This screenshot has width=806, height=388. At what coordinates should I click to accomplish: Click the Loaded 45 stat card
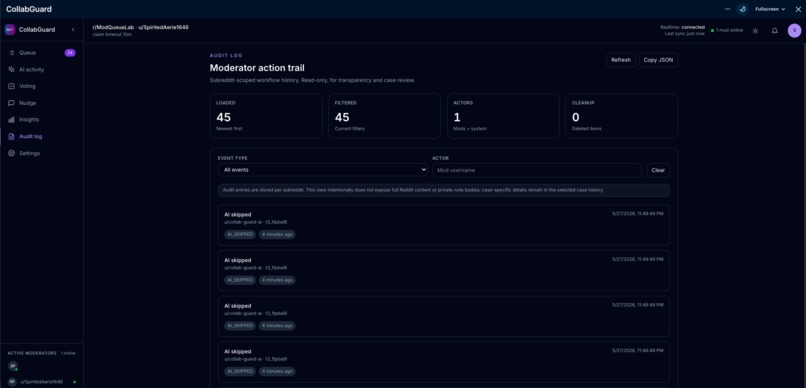pos(266,116)
